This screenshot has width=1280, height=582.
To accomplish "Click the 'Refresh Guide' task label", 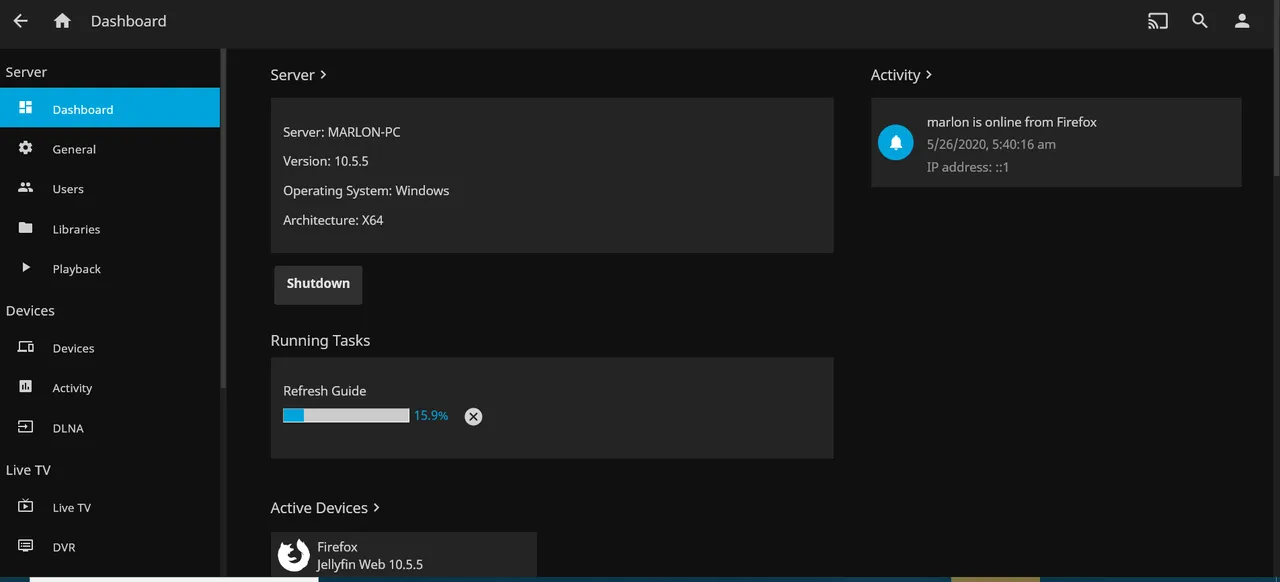I will [325, 391].
